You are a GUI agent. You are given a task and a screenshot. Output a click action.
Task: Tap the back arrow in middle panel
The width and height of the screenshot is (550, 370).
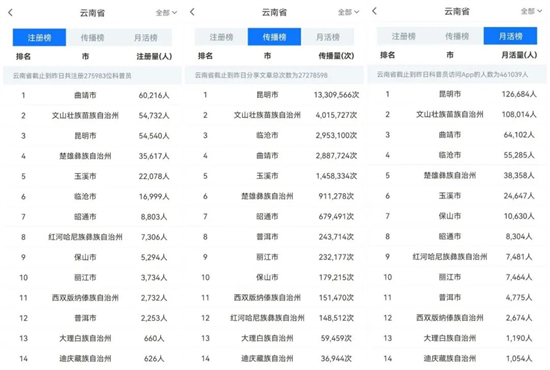click(x=192, y=12)
